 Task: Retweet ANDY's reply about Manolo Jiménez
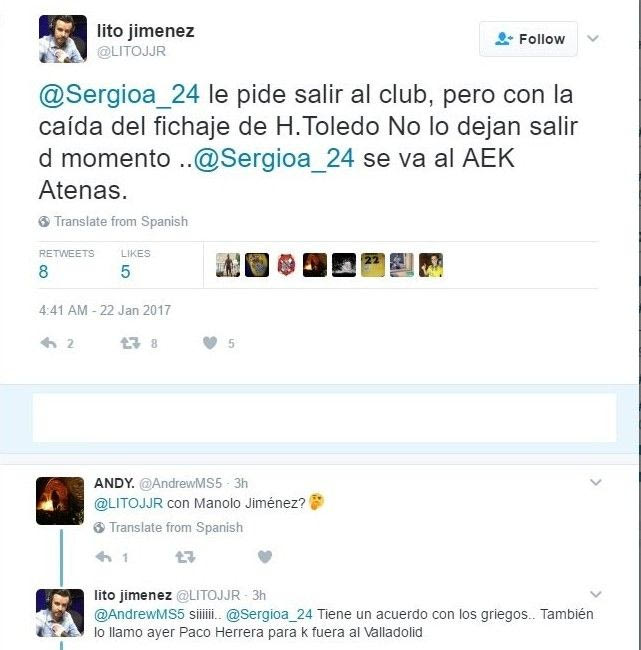coord(185,557)
